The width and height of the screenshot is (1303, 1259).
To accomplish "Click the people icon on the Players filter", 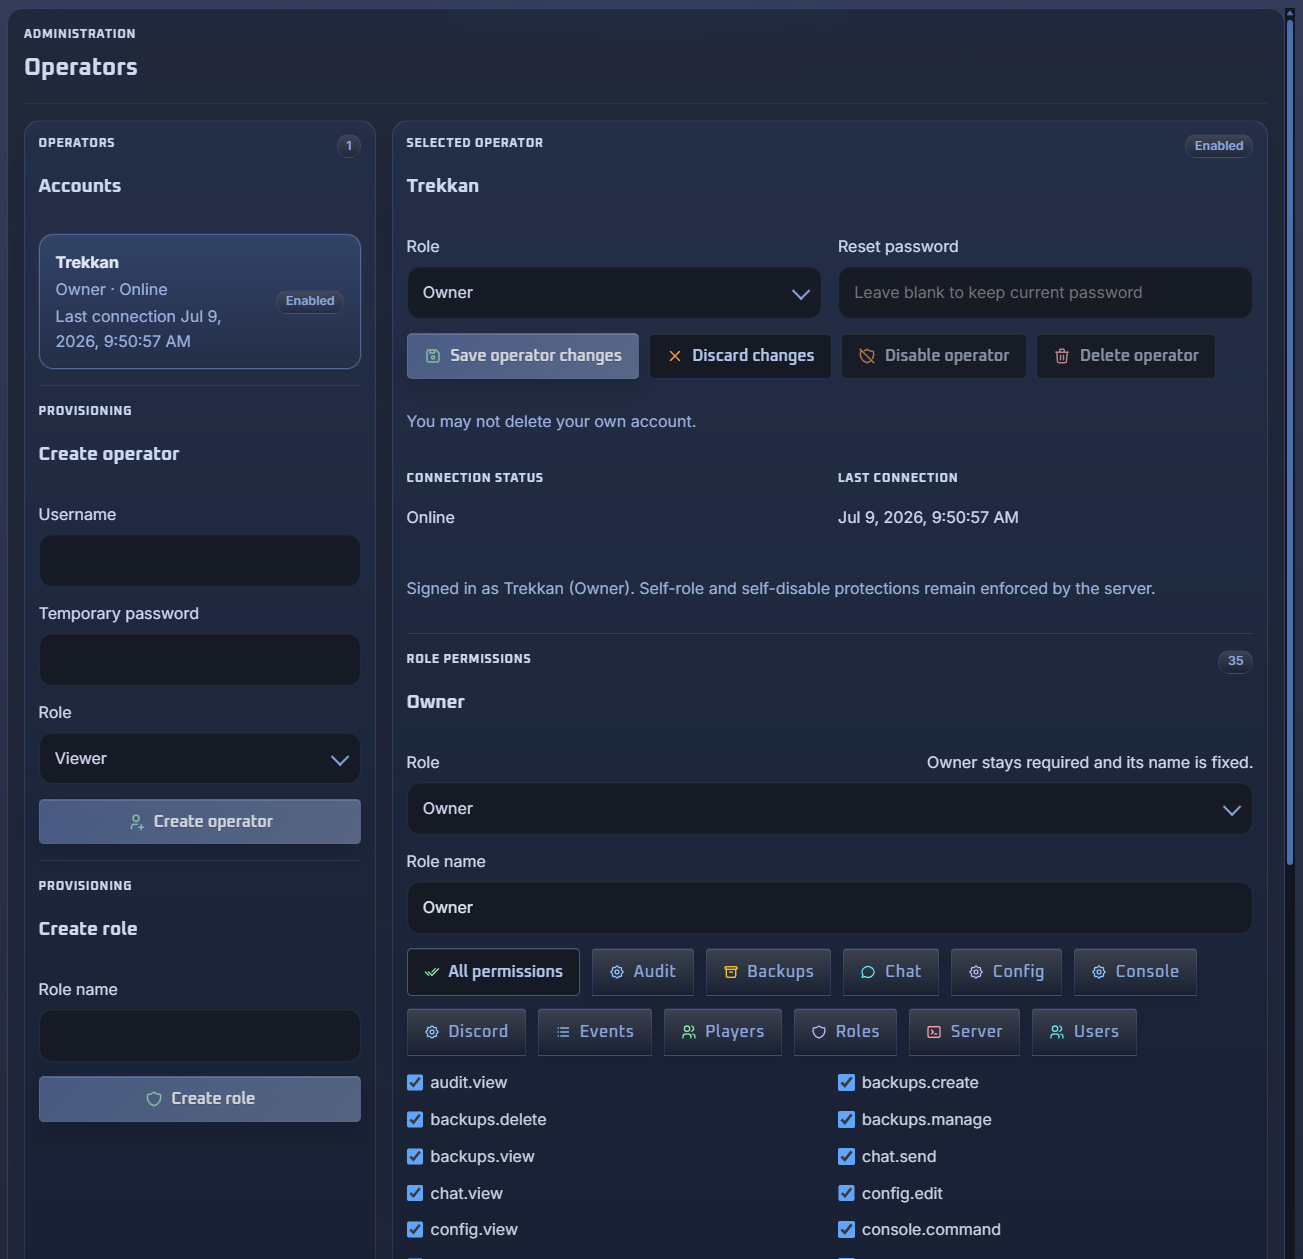I will pos(689,1032).
